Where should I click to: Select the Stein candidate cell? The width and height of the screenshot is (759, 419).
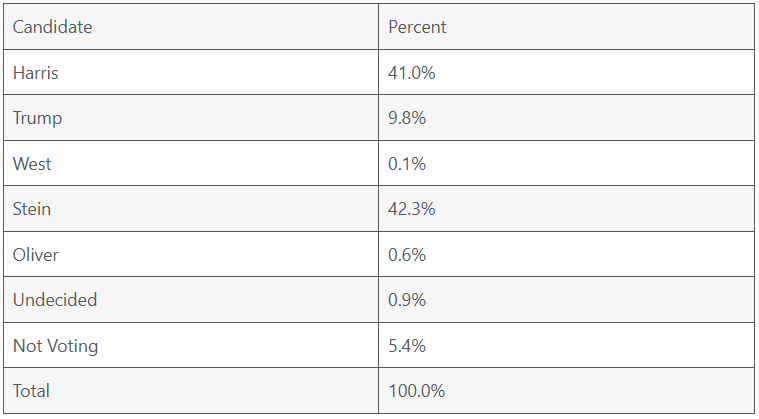[x=32, y=209]
